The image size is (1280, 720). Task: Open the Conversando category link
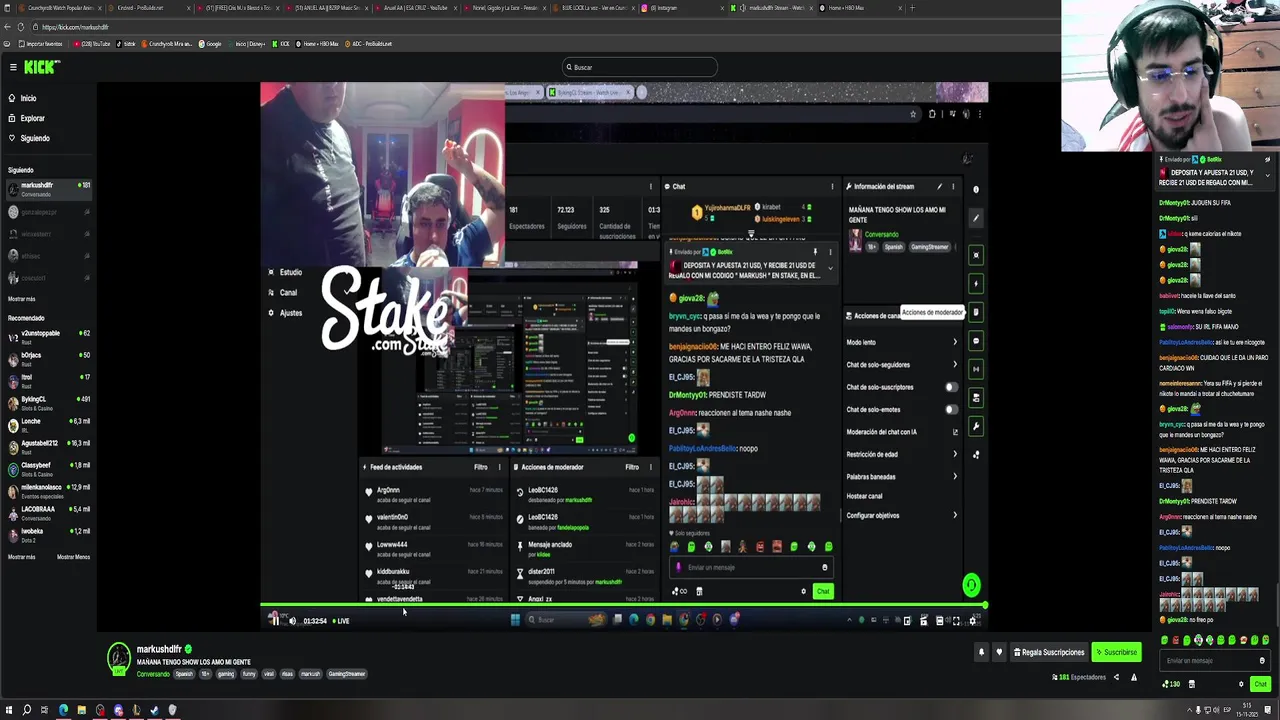click(x=152, y=674)
